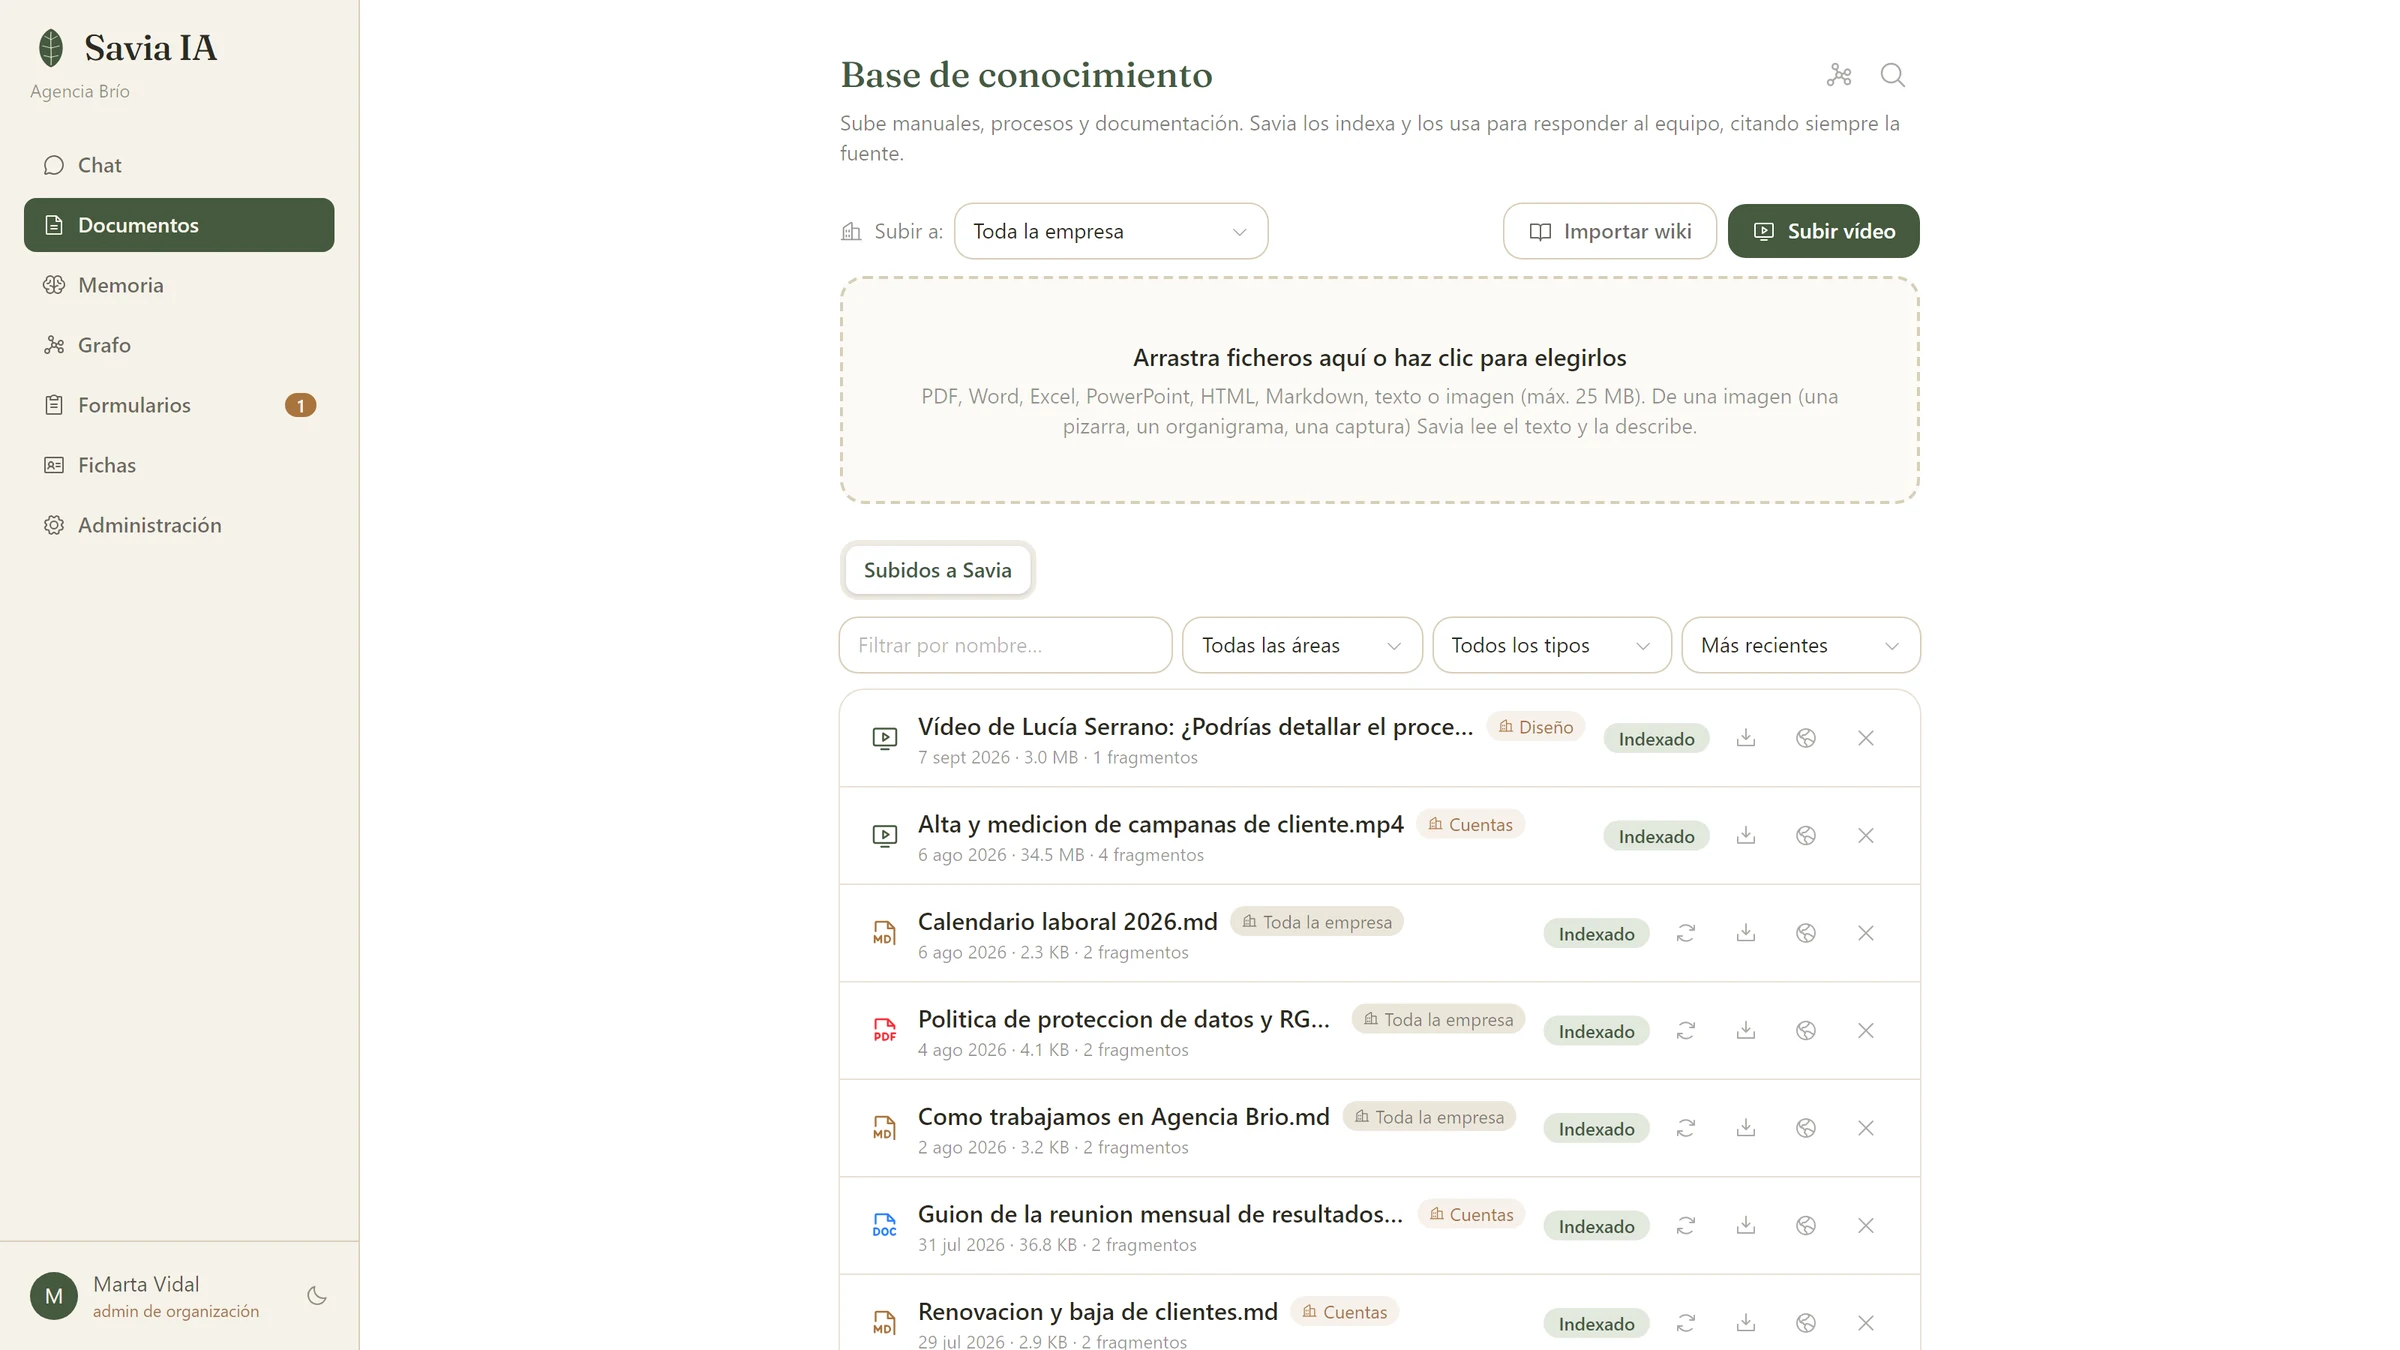The image size is (2400, 1350).
Task: Open Formularios with pending badge
Action: point(179,405)
